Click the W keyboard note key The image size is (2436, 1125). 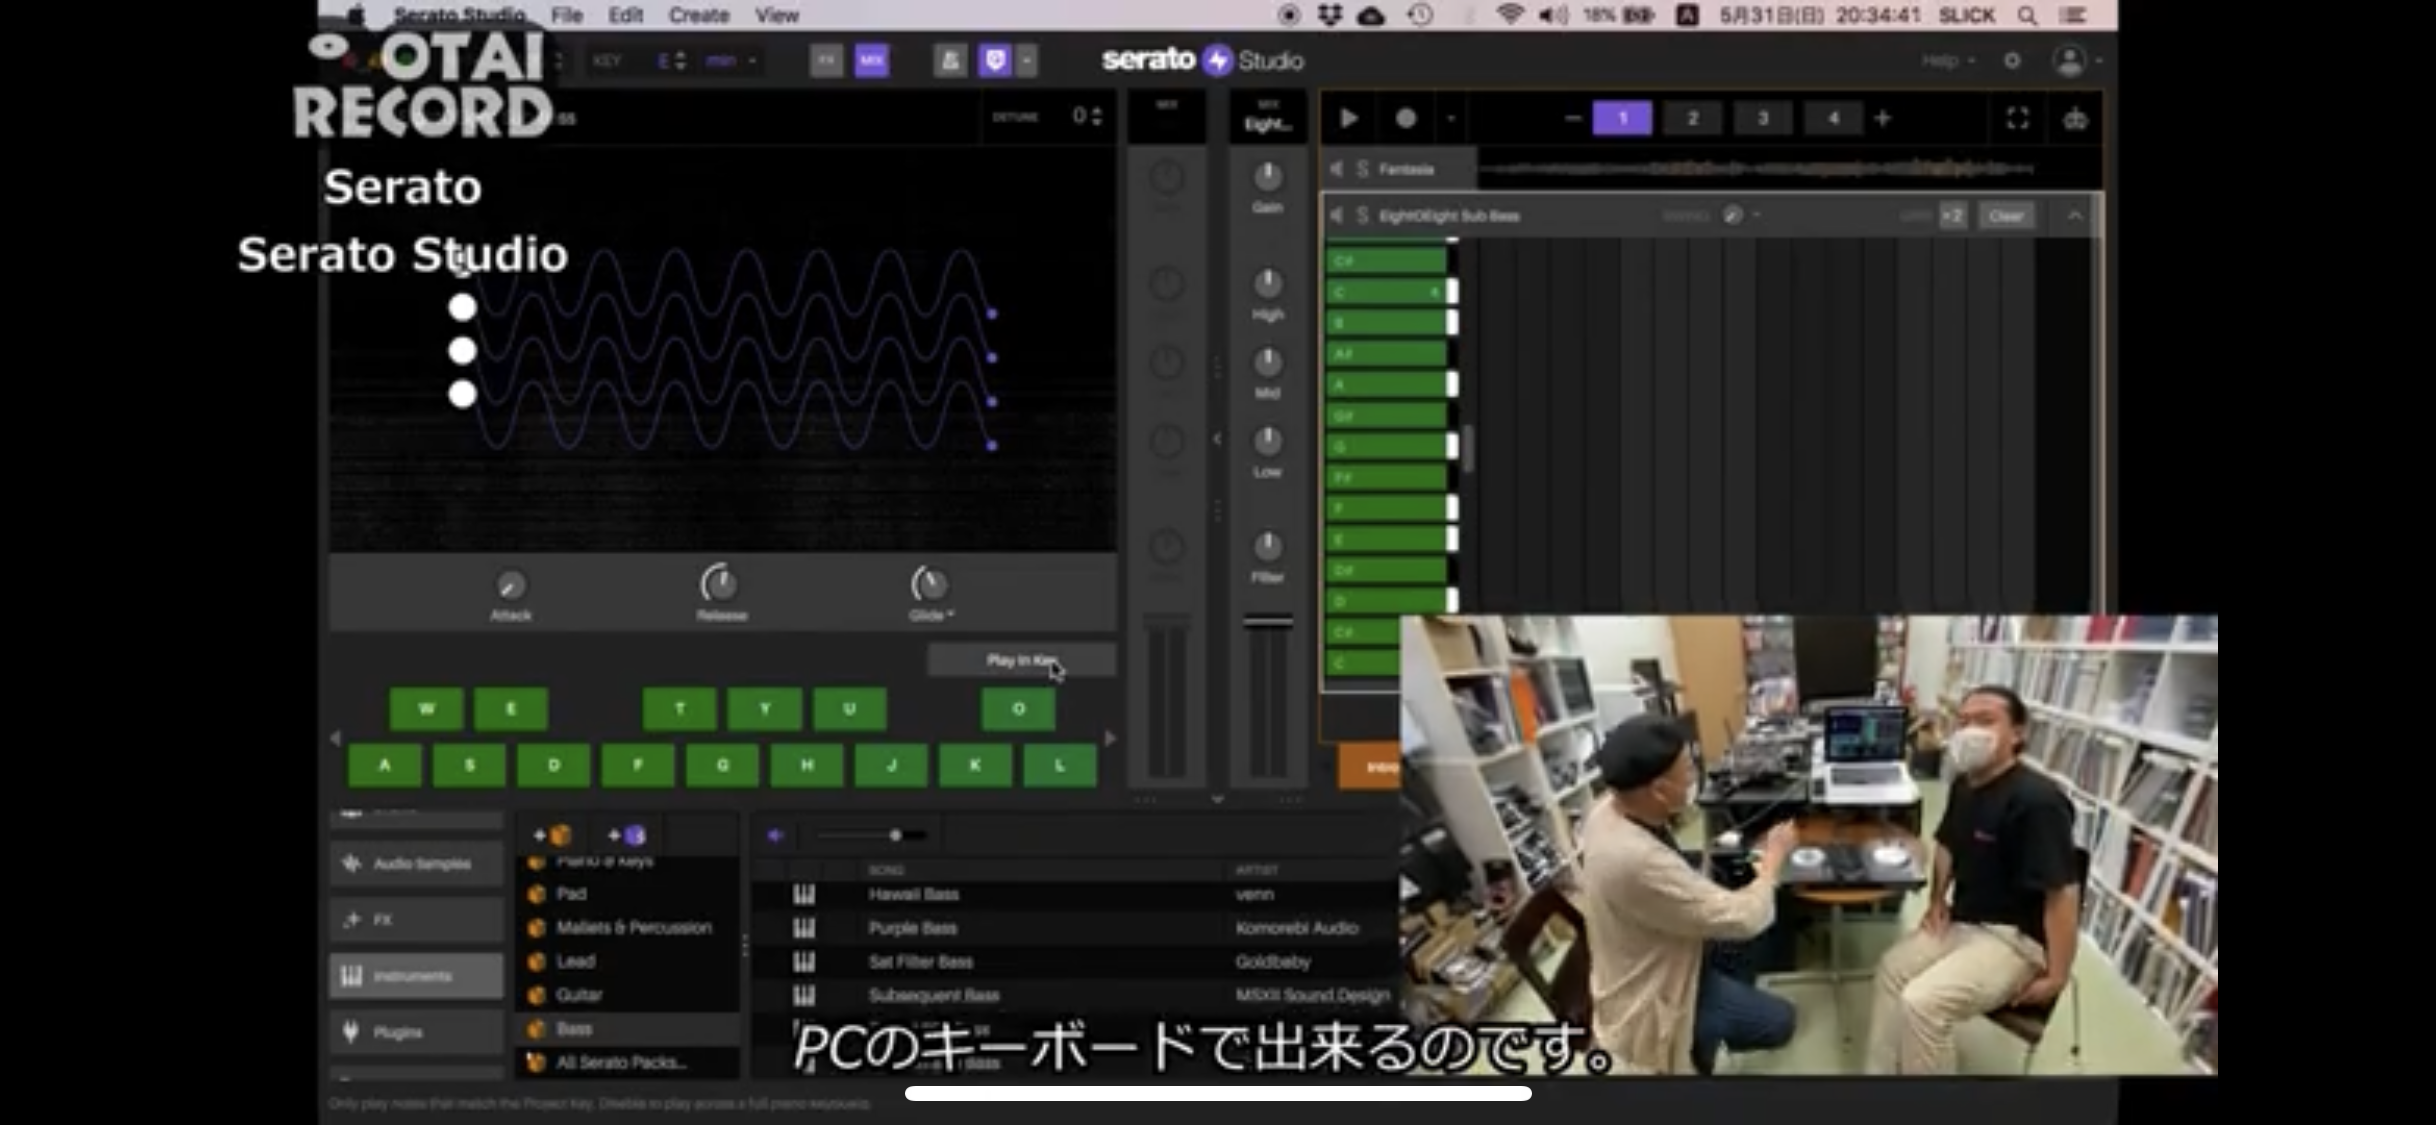point(426,709)
